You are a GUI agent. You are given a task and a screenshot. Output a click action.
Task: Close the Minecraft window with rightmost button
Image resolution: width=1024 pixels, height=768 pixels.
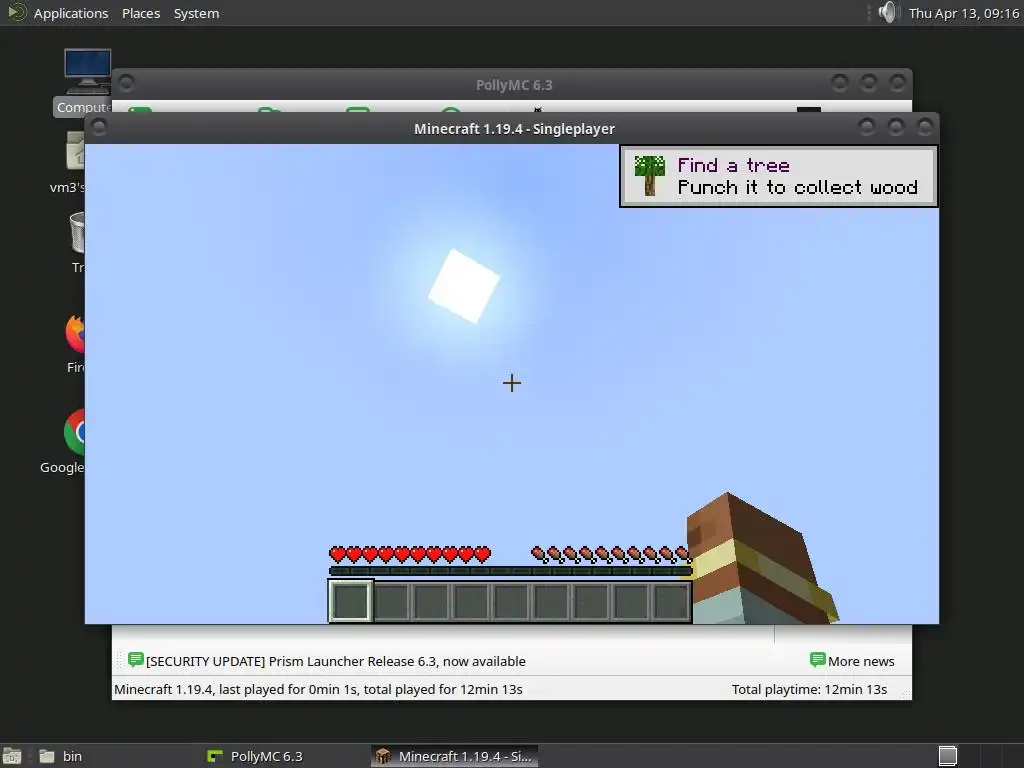(925, 127)
